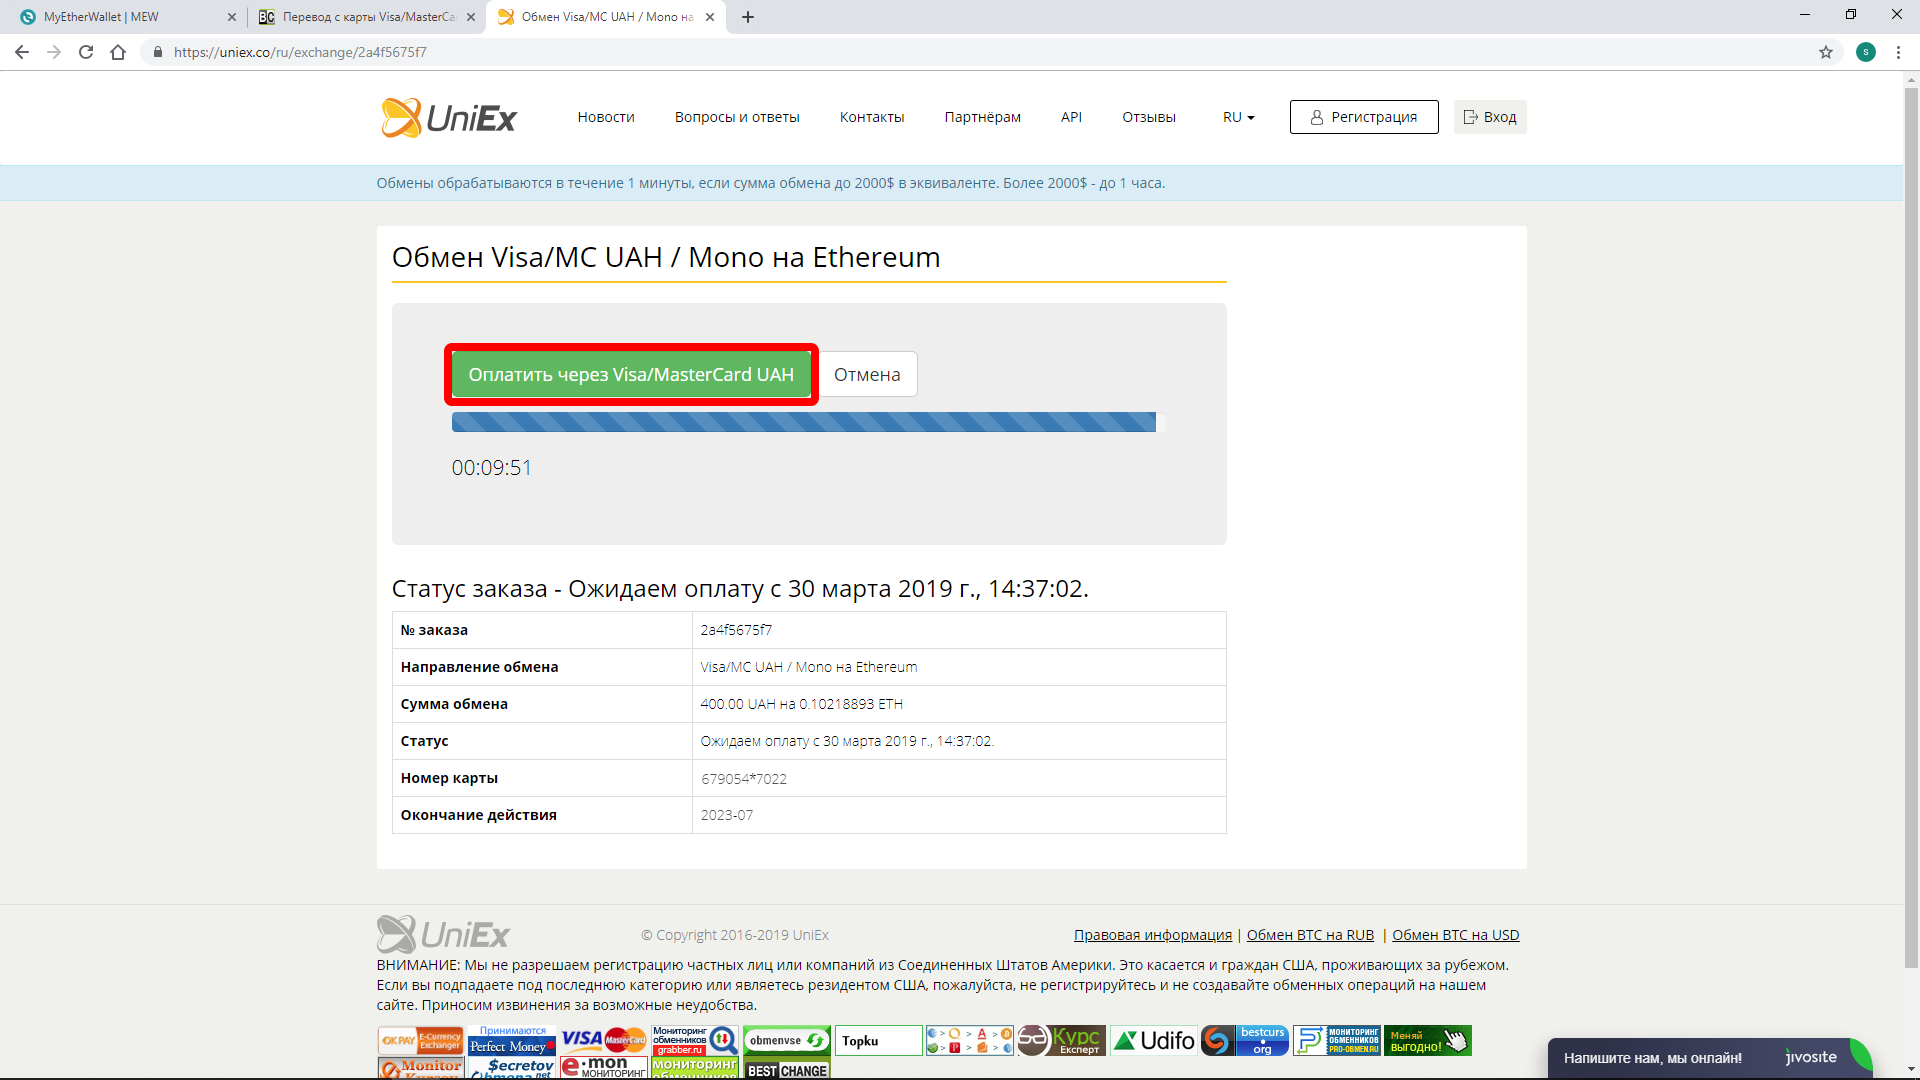Screen dimensions: 1920x1080
Task: Open the jivosite online chat widget
Action: [1708, 1058]
